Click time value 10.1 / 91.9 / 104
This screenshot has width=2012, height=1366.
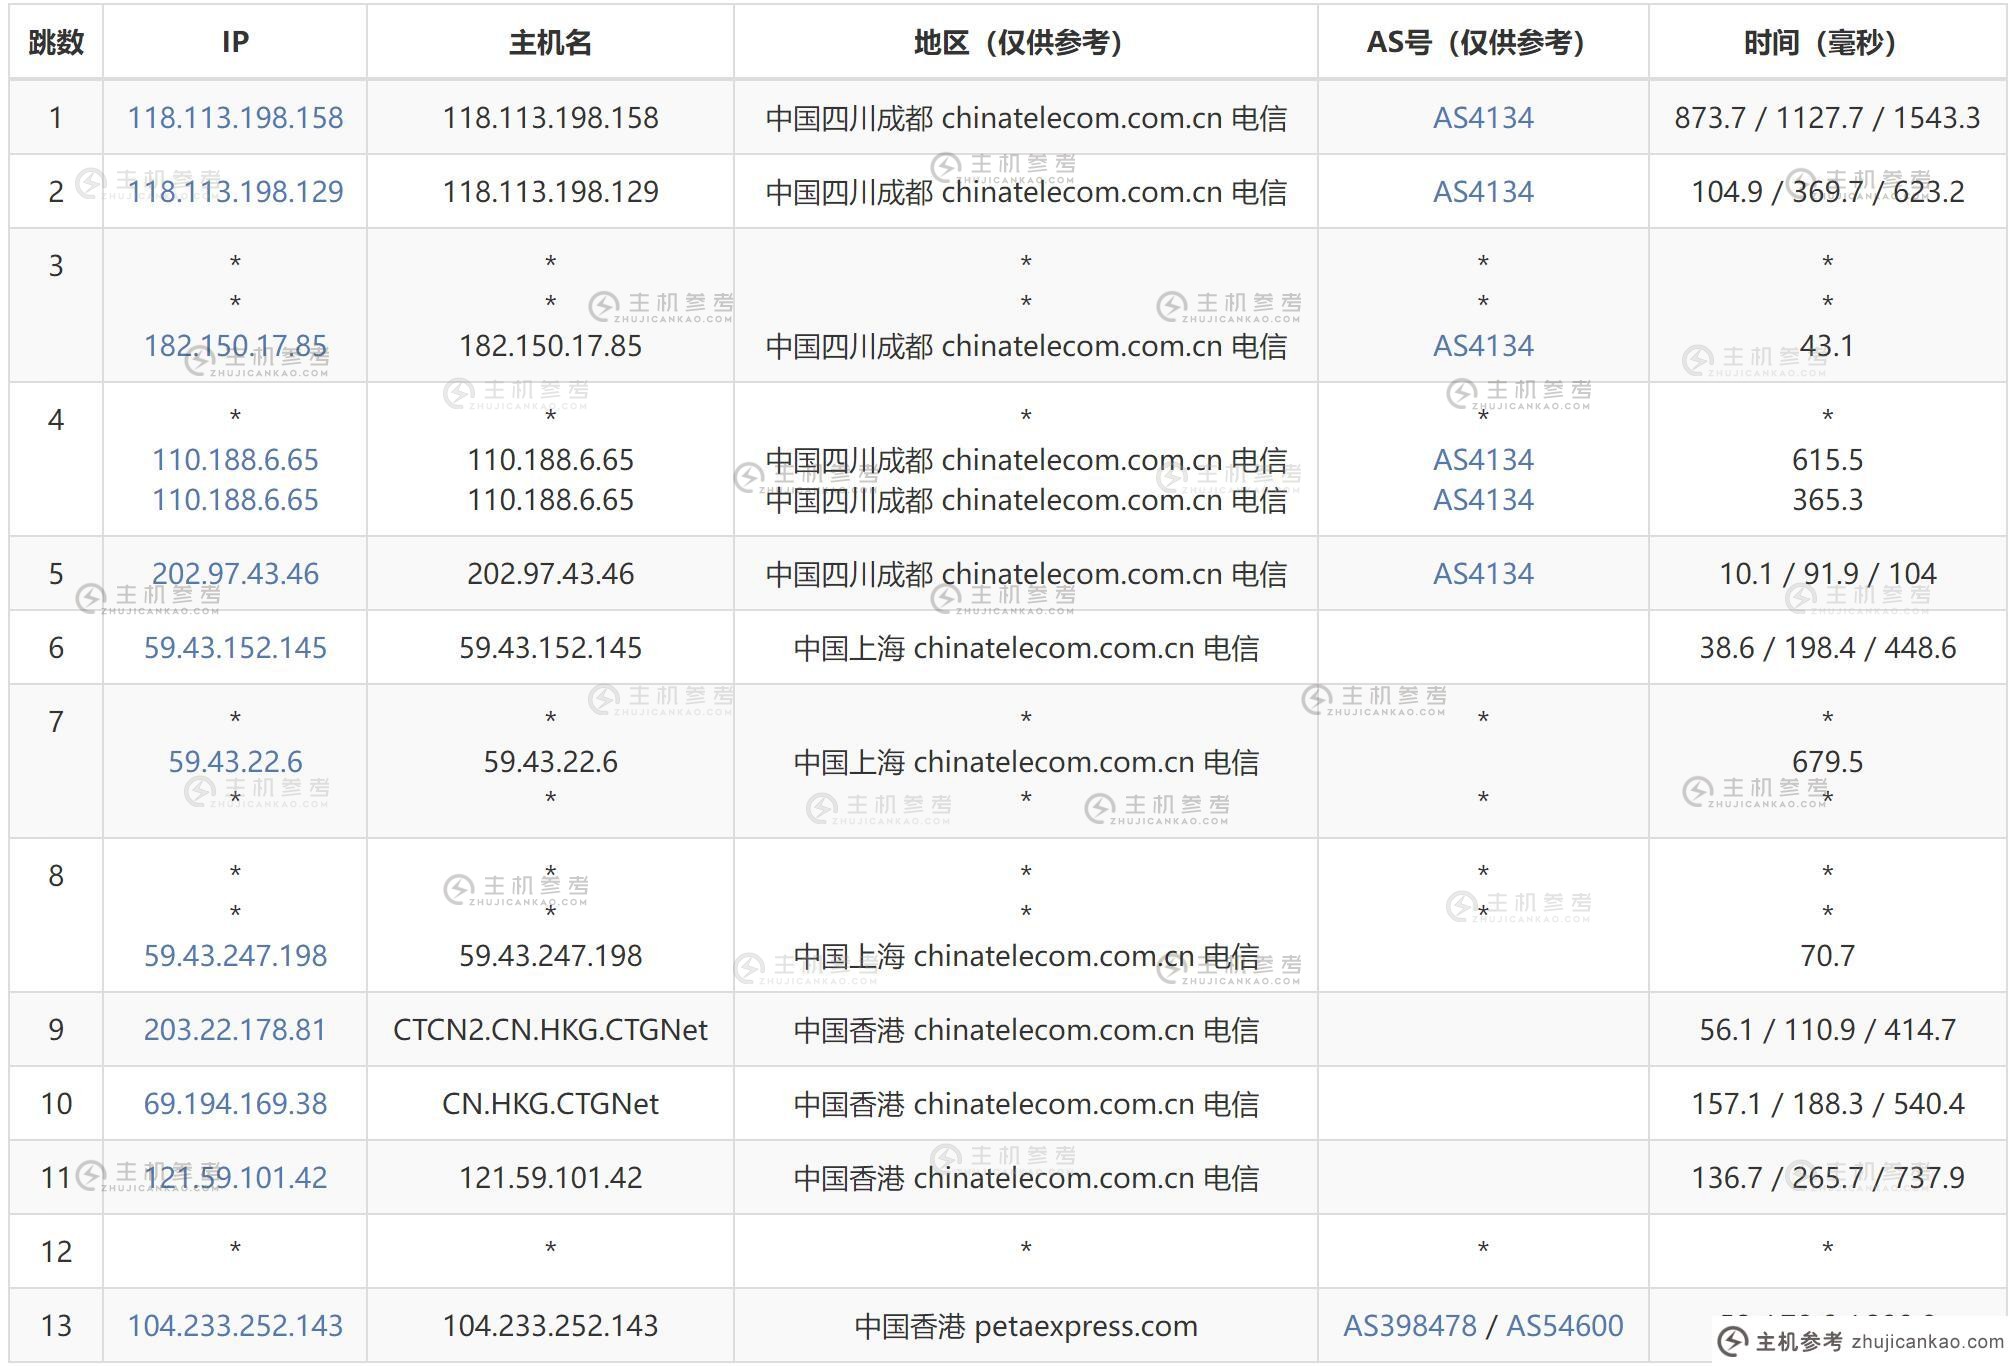[1827, 574]
